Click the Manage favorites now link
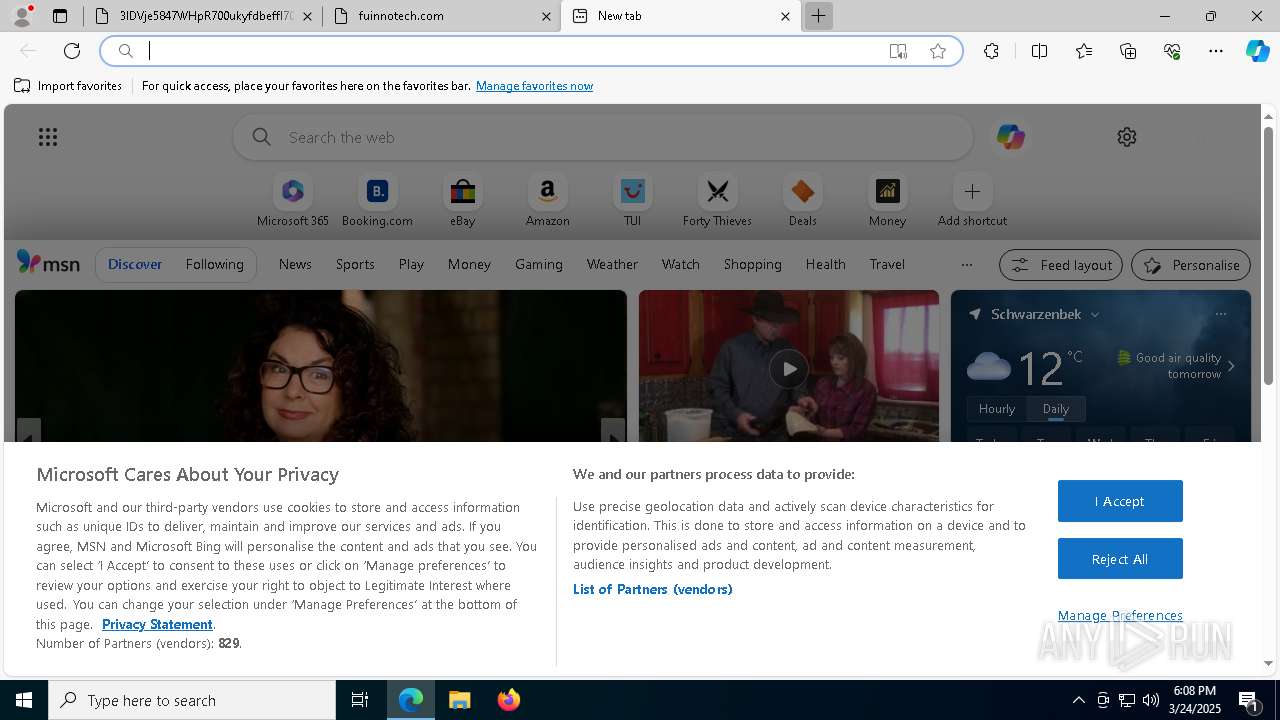 coord(534,86)
